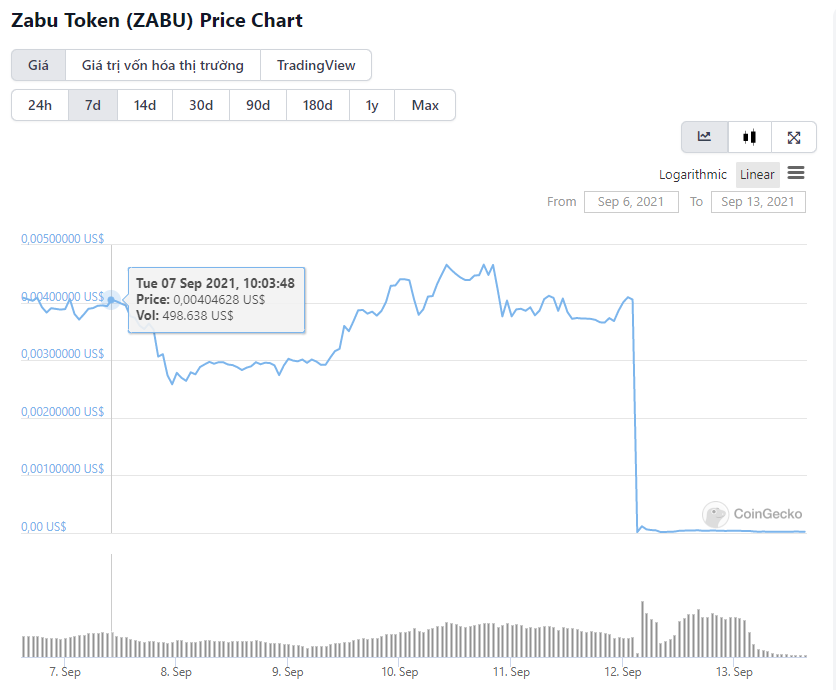Choose 90d range button
Image resolution: width=836 pixels, height=690 pixels.
[258, 105]
